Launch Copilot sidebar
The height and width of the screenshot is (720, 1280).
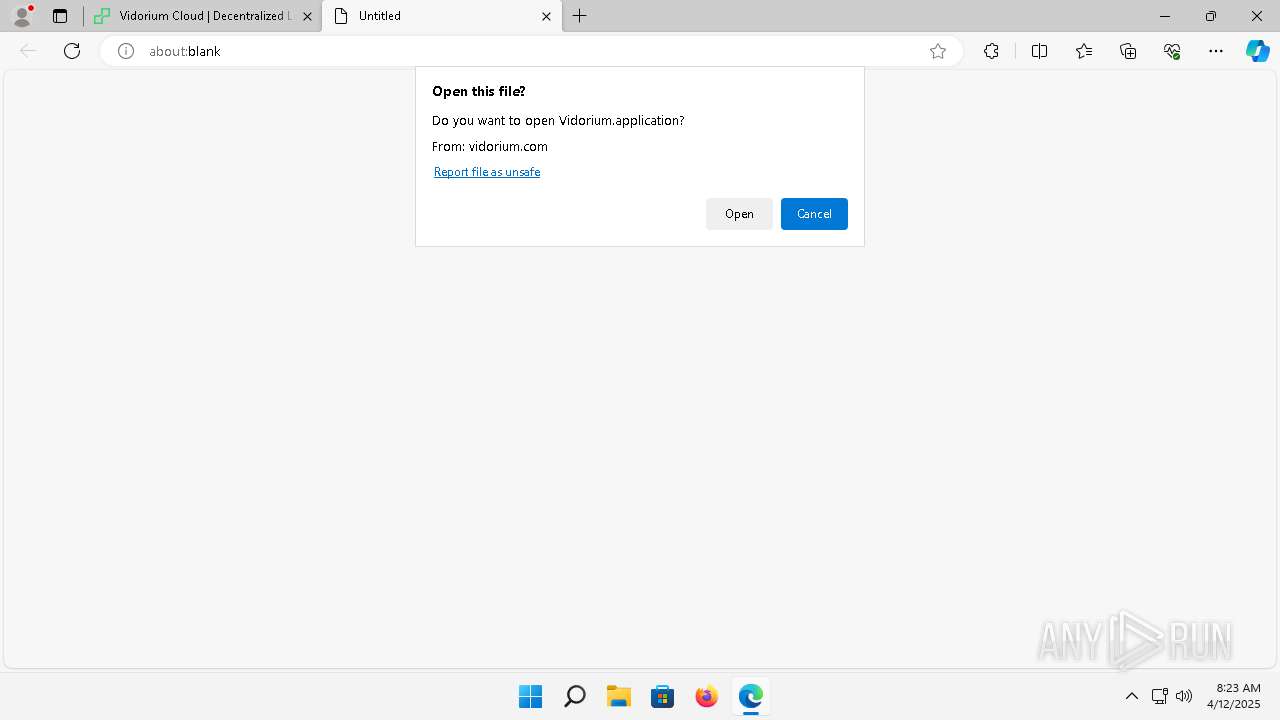pyautogui.click(x=1257, y=51)
